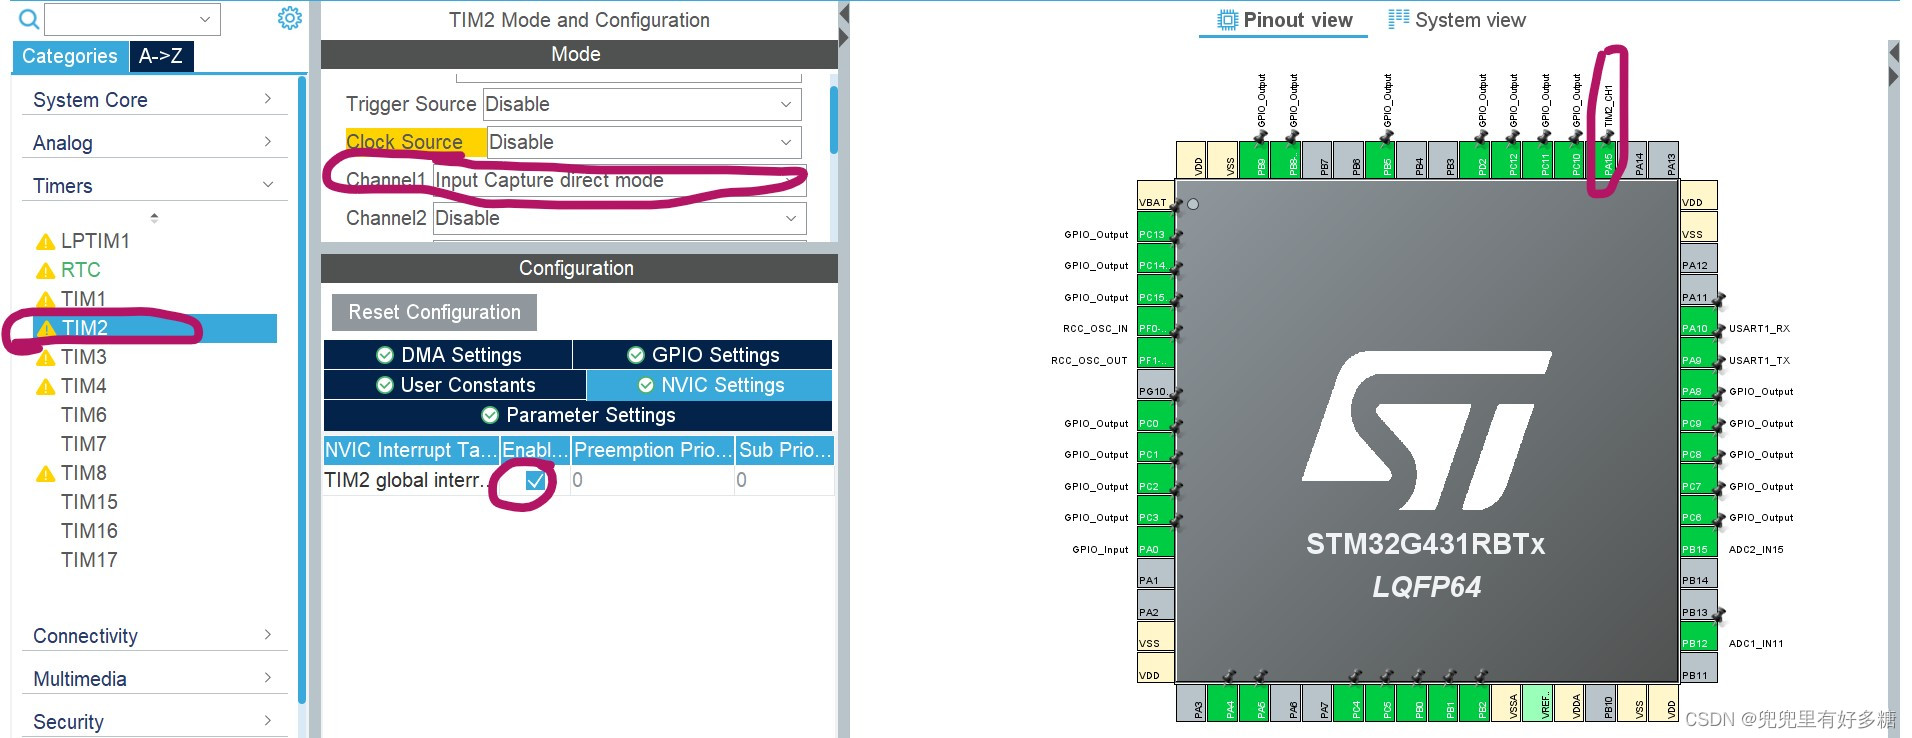
Task: Click the Reset Configuration button
Action: (434, 312)
